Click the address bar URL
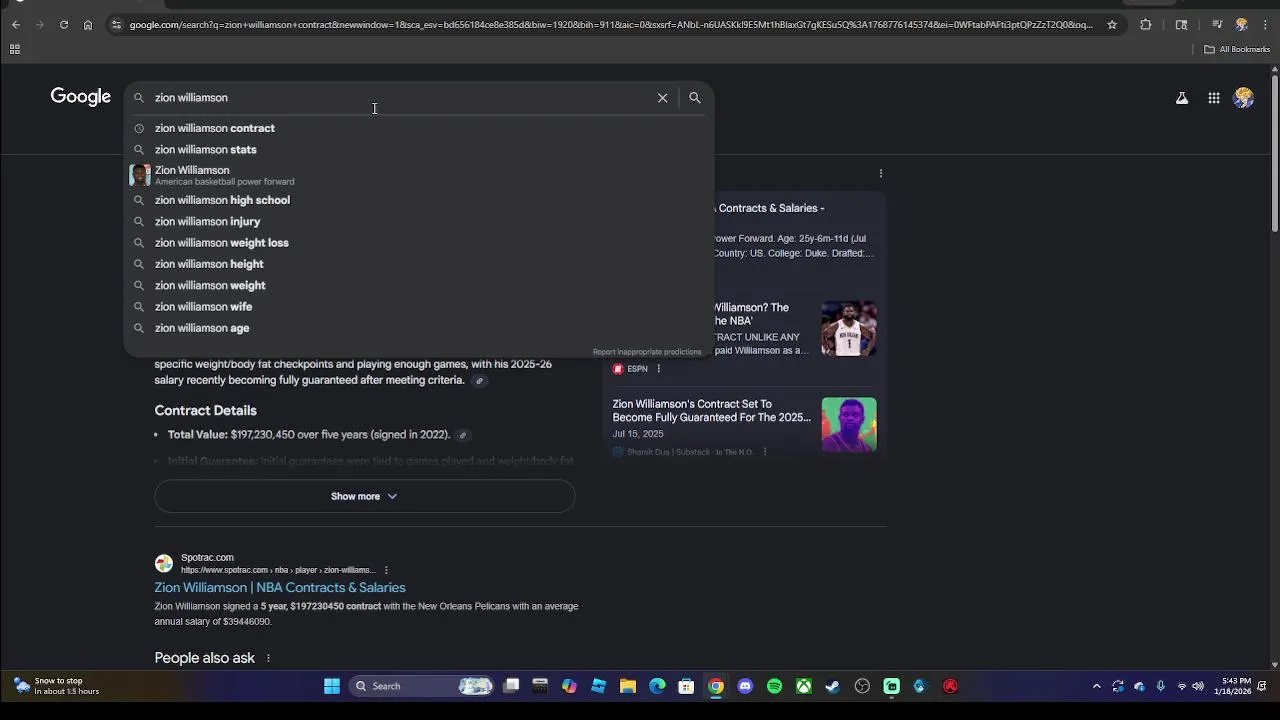The width and height of the screenshot is (1280, 720). pyautogui.click(x=610, y=25)
